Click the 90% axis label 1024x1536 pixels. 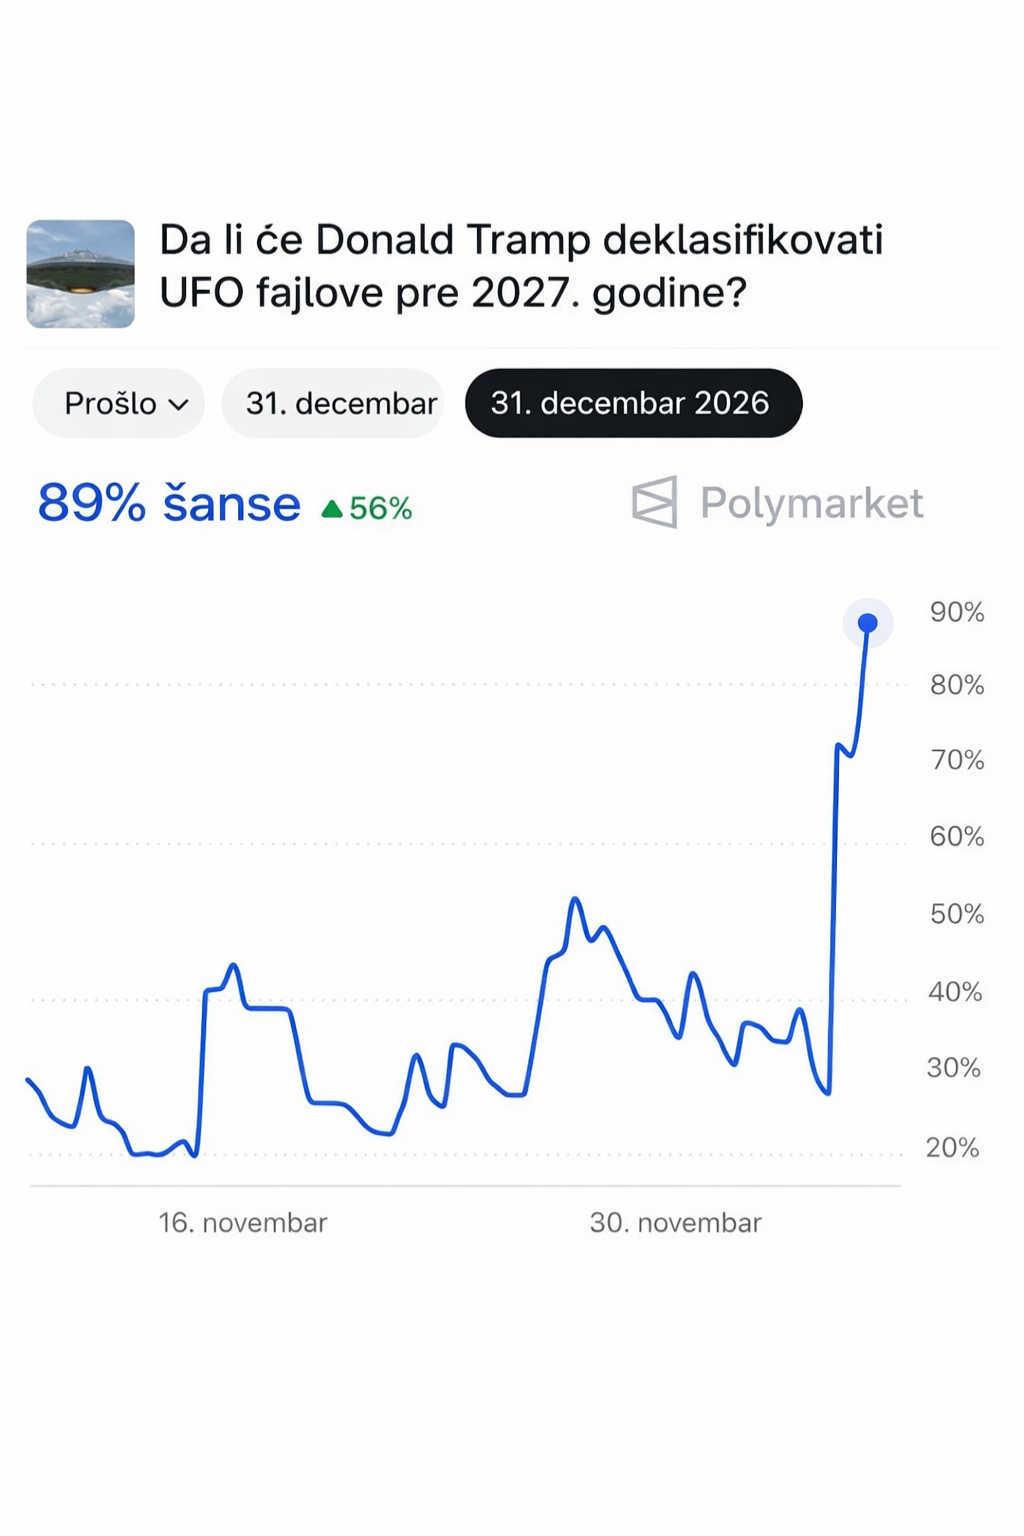tap(957, 612)
